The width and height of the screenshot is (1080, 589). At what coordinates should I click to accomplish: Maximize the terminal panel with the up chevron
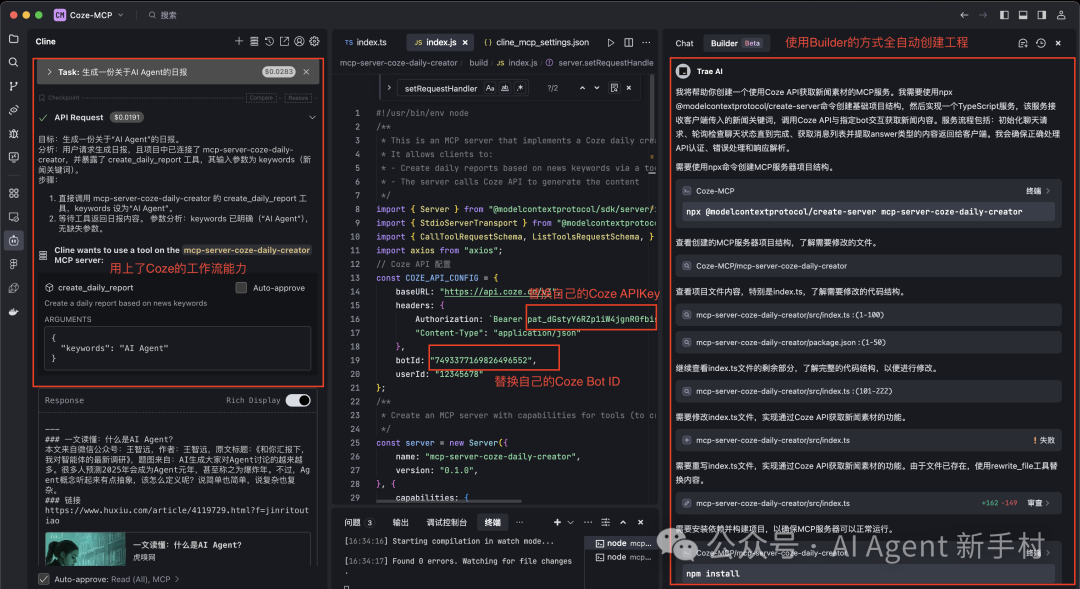[623, 522]
